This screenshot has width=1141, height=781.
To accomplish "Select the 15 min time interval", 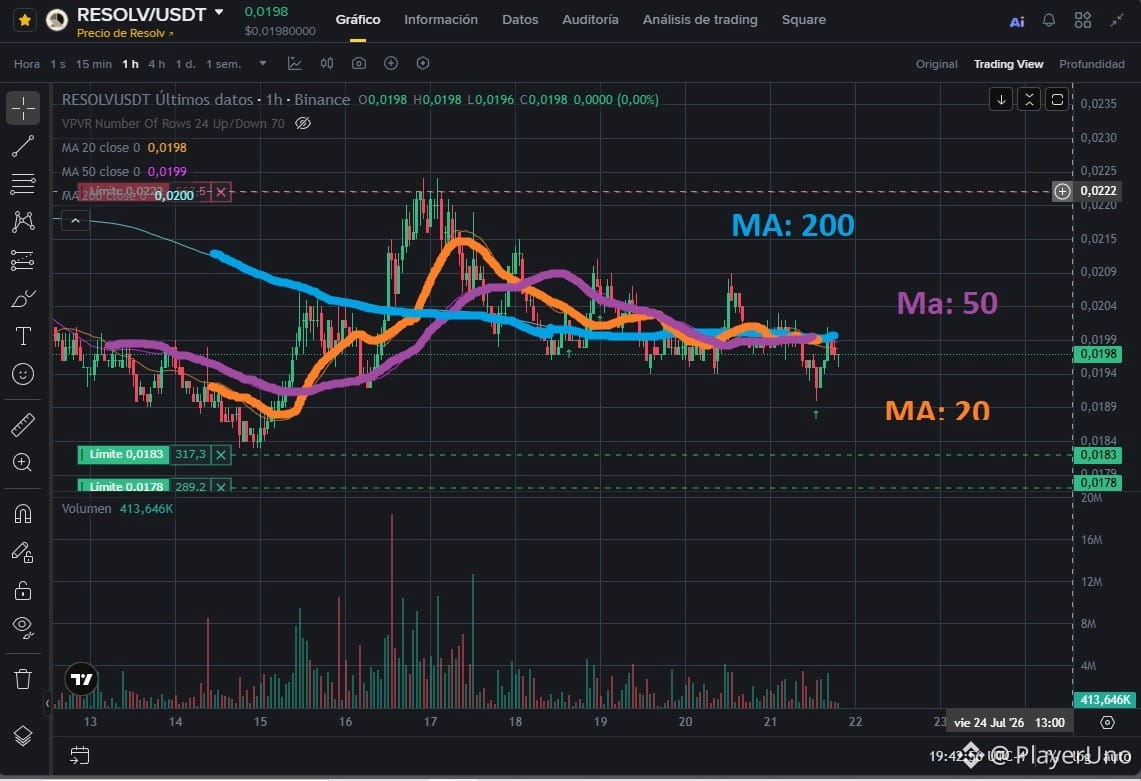I will pyautogui.click(x=94, y=64).
